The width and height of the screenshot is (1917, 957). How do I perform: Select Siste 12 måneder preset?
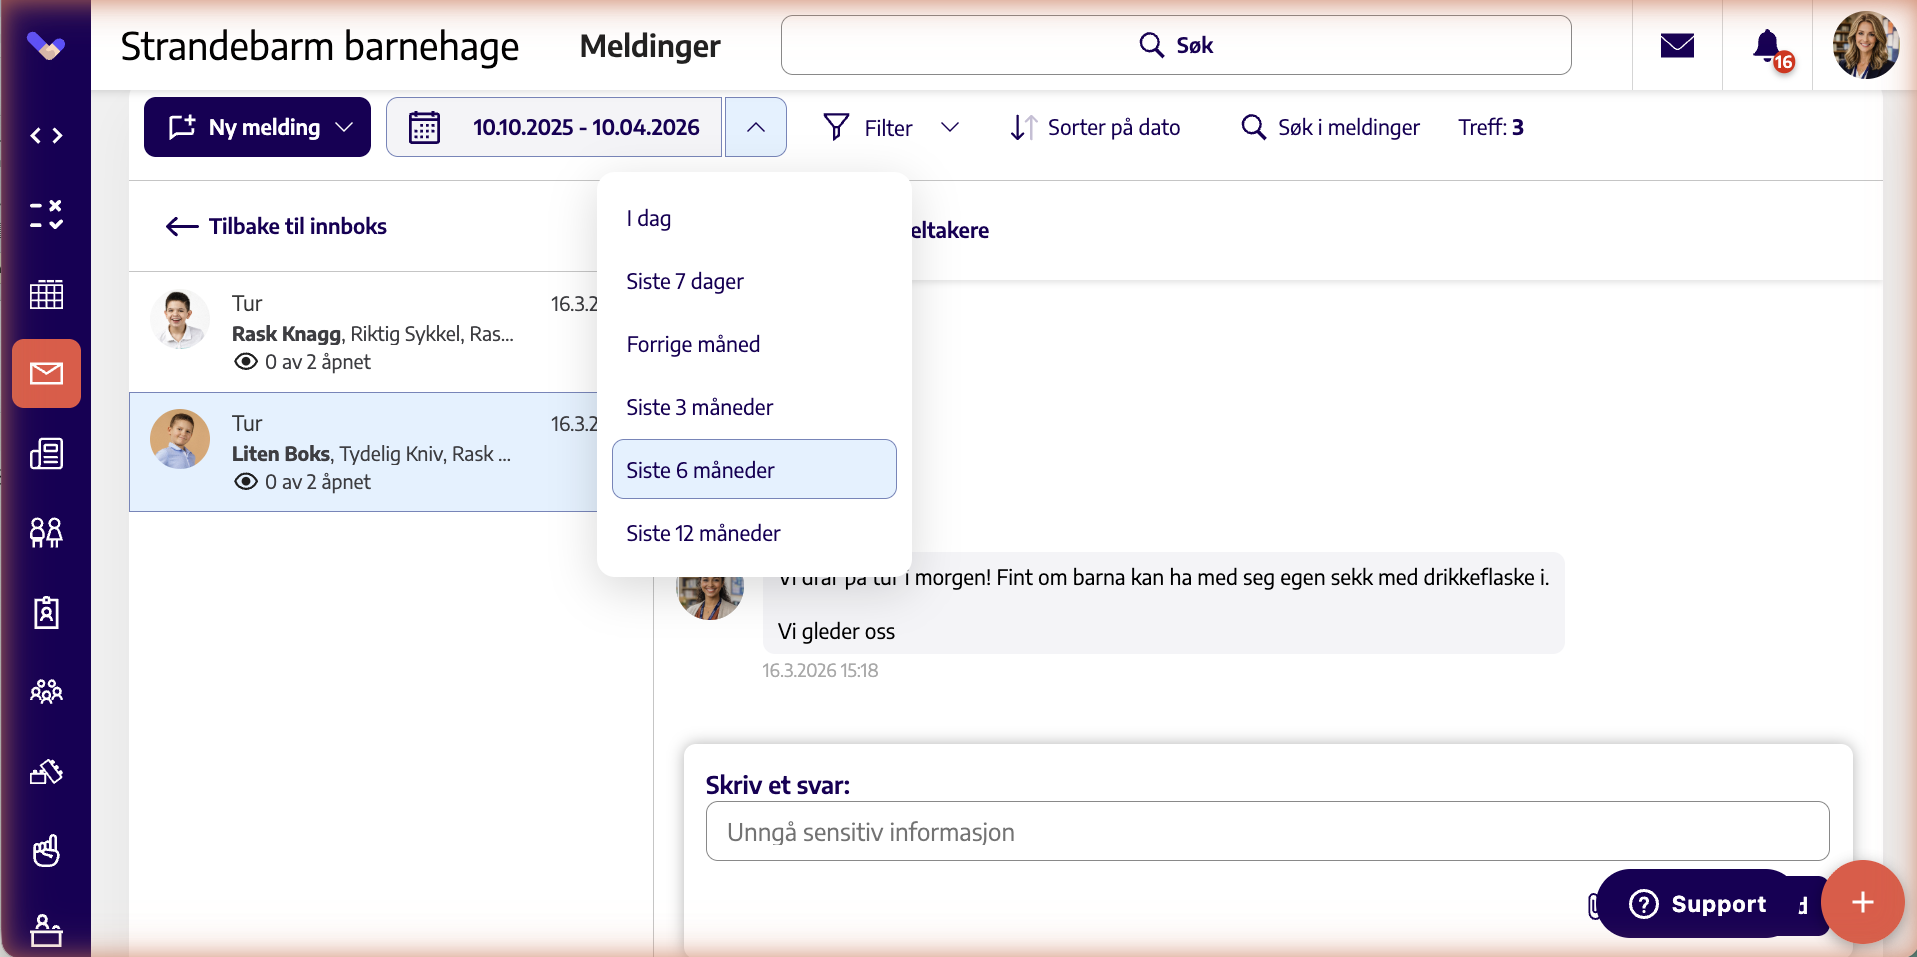click(x=754, y=533)
